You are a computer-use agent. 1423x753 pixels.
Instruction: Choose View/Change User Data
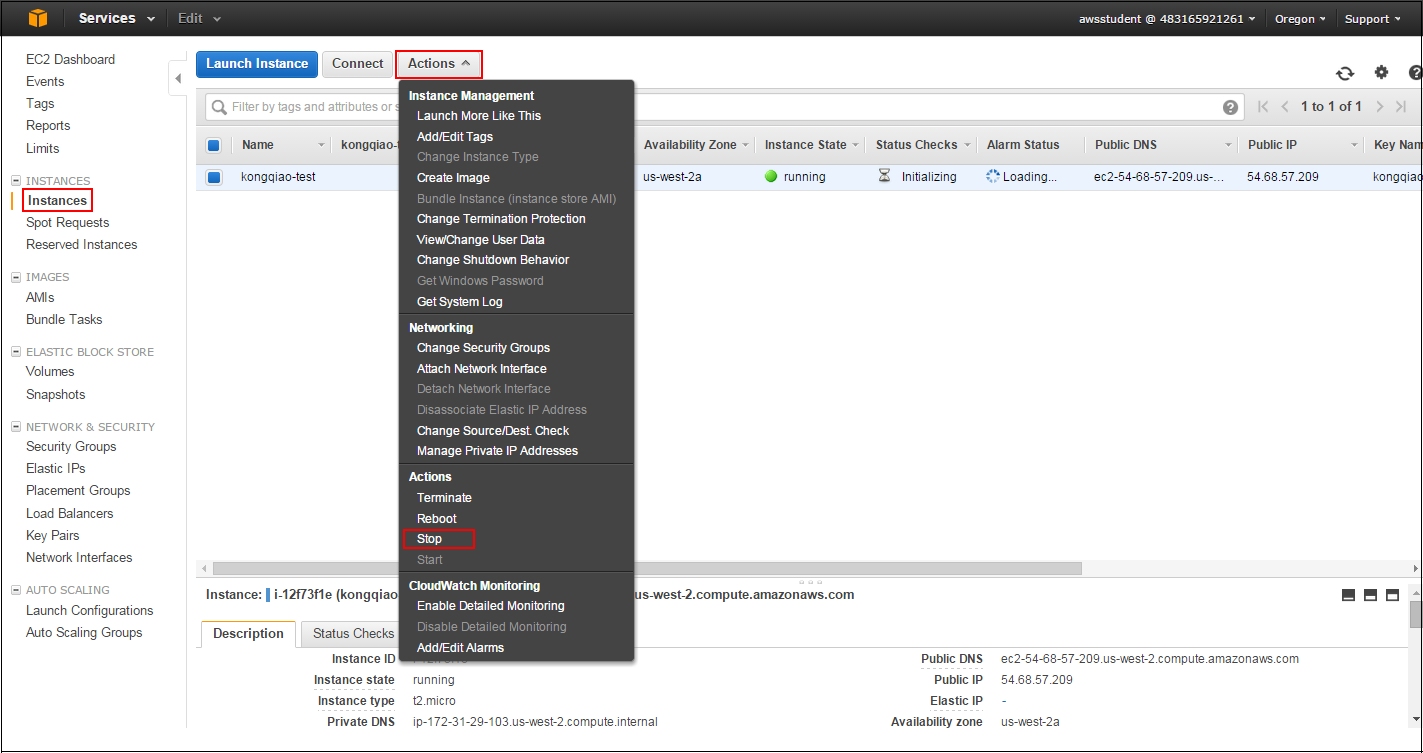(480, 240)
